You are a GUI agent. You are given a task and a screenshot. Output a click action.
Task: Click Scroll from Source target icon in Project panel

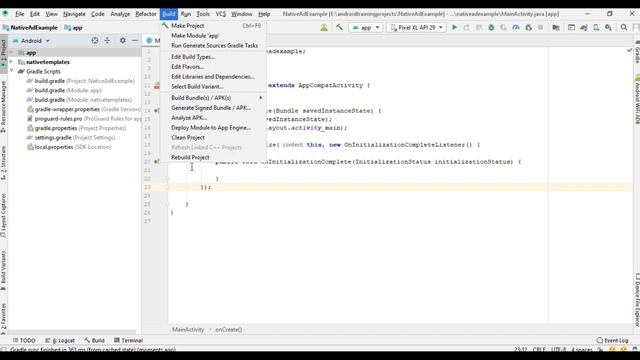tap(95, 40)
